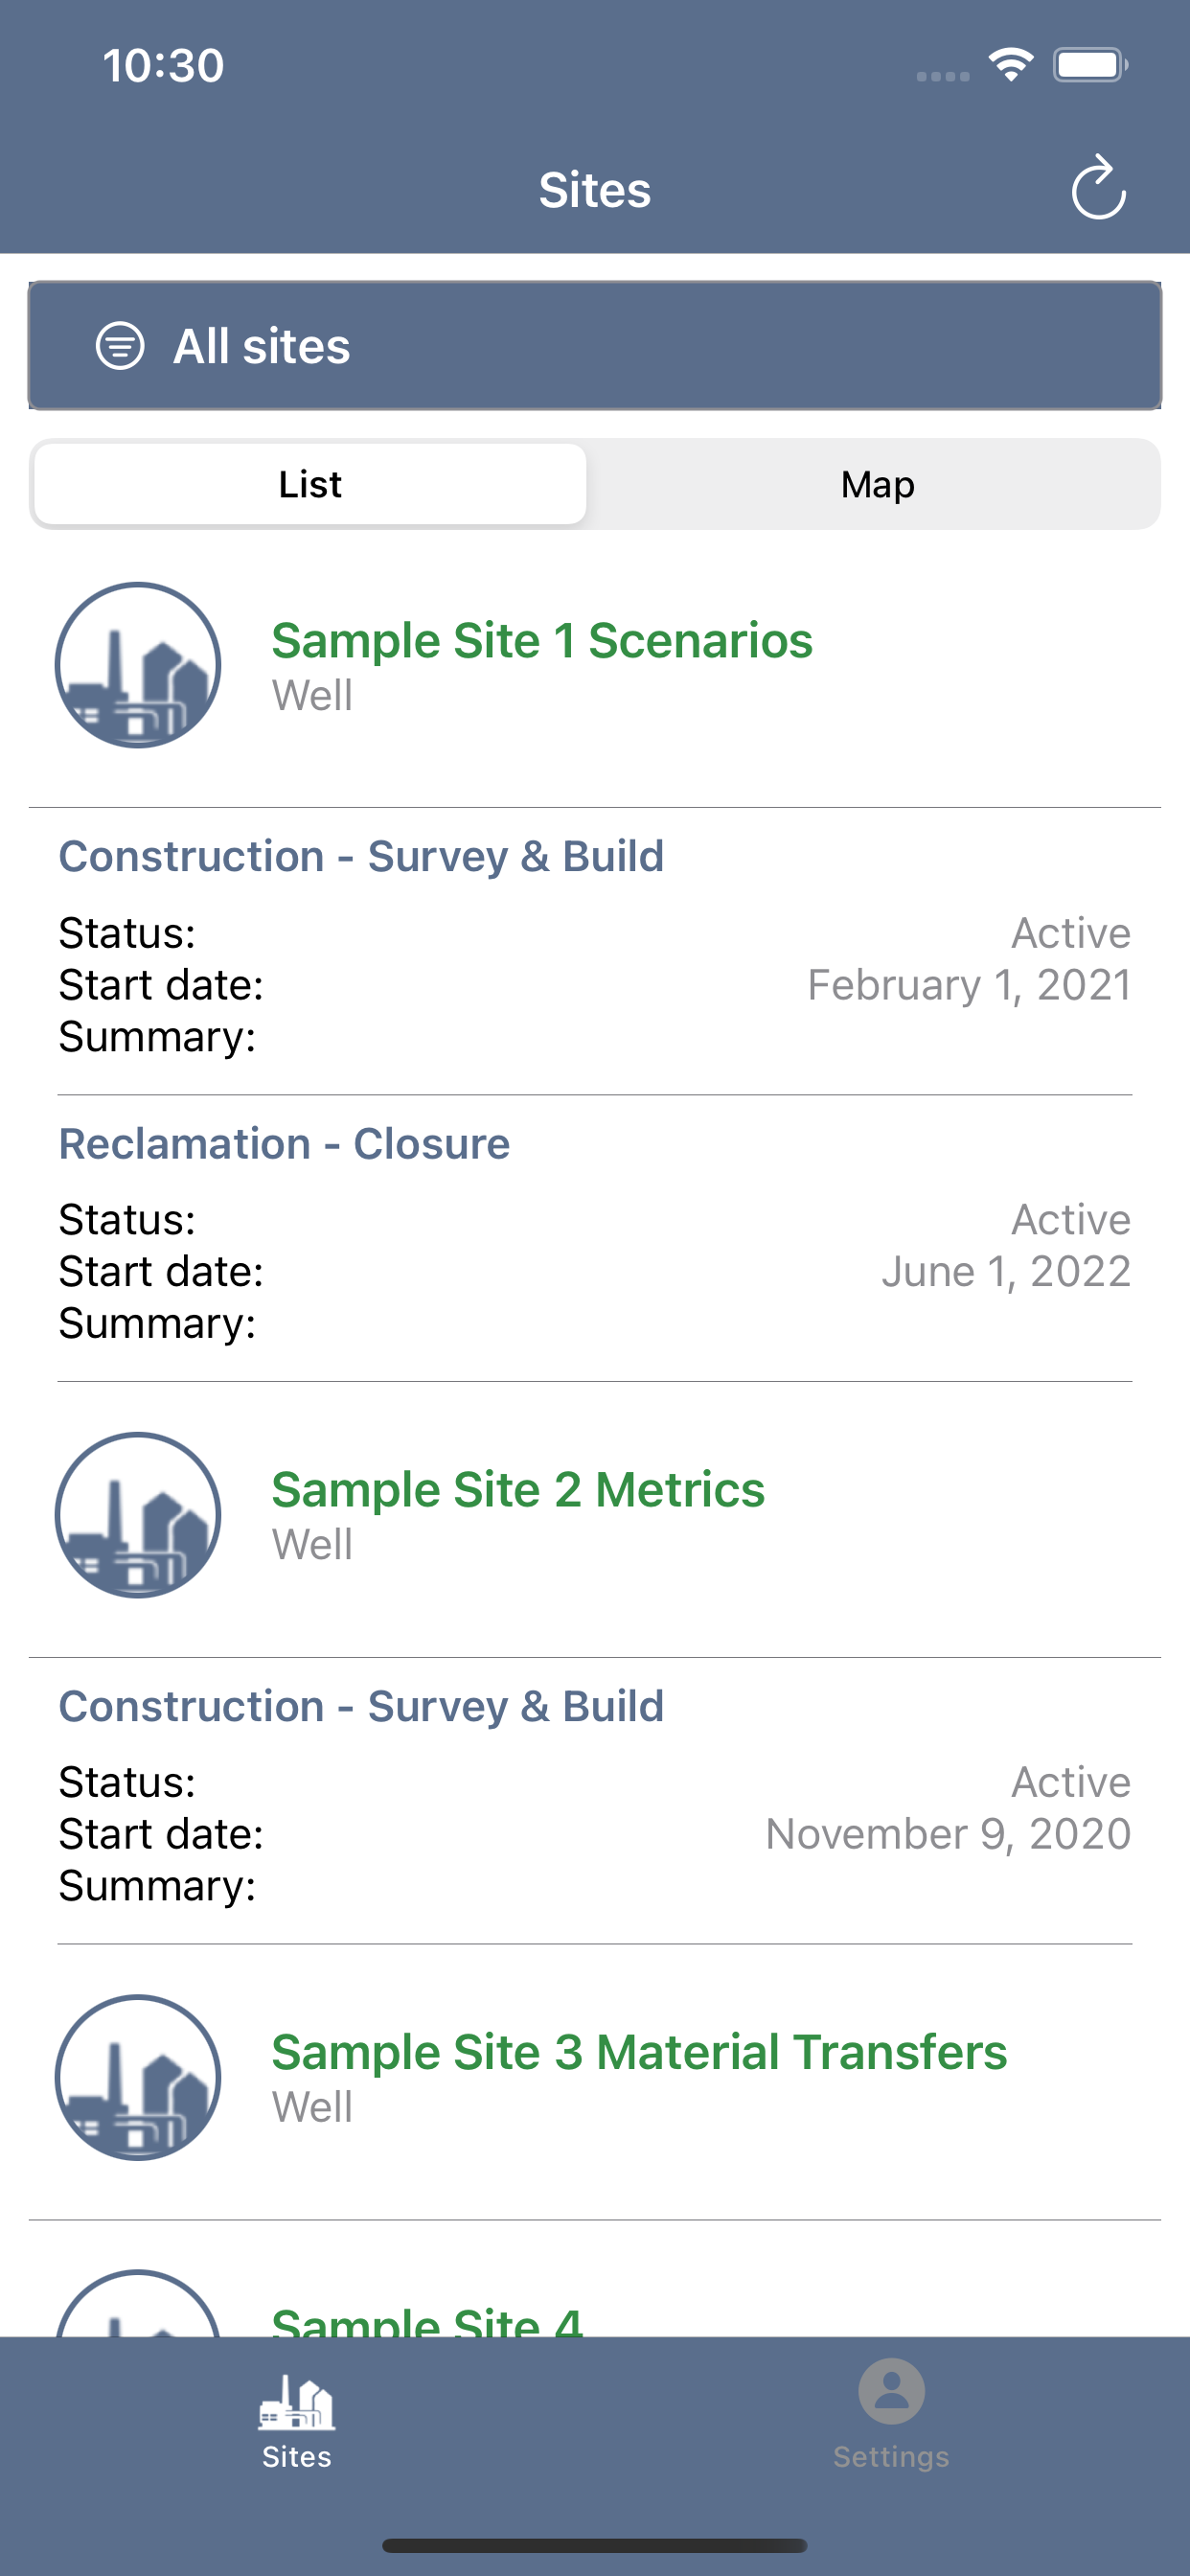This screenshot has width=1190, height=2576.
Task: Open the Sample Site 2 Metrics title
Action: point(518,1490)
